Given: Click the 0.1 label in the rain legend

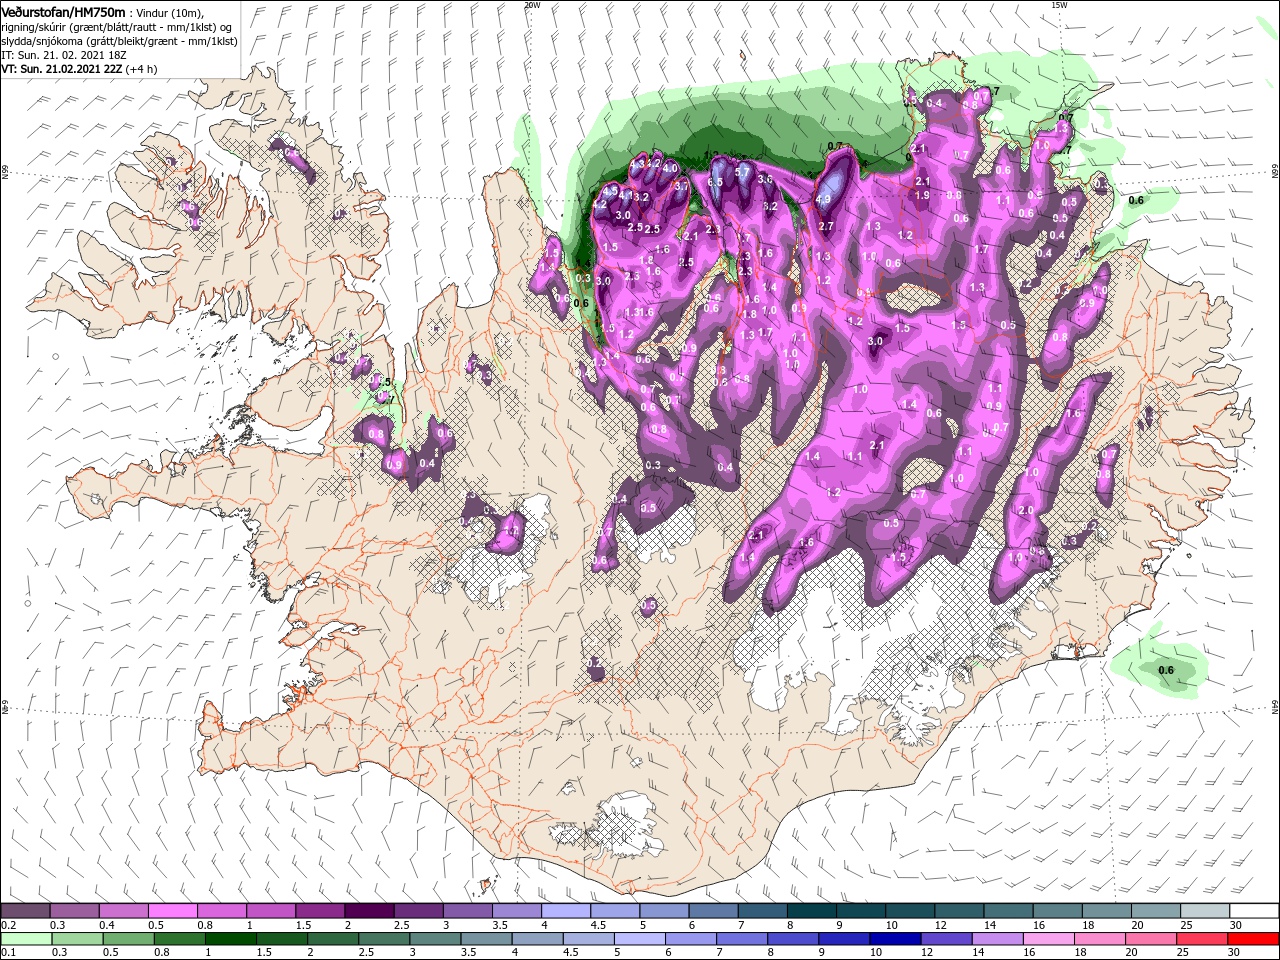Looking at the screenshot, I should tap(8, 951).
